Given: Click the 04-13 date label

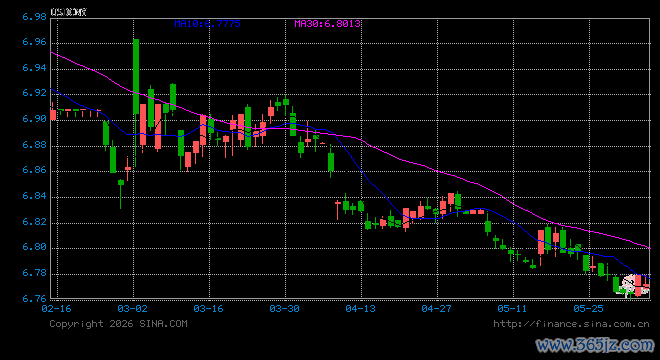Looking at the screenshot, I should click(x=360, y=309).
